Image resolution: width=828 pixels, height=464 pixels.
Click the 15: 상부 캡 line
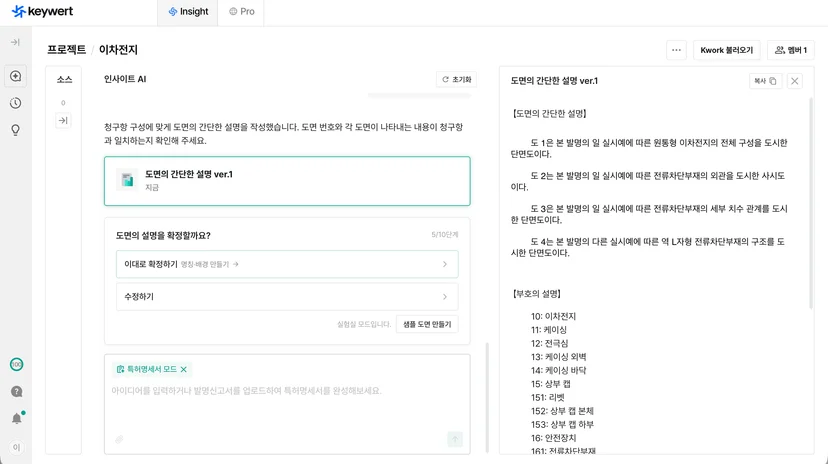click(551, 384)
